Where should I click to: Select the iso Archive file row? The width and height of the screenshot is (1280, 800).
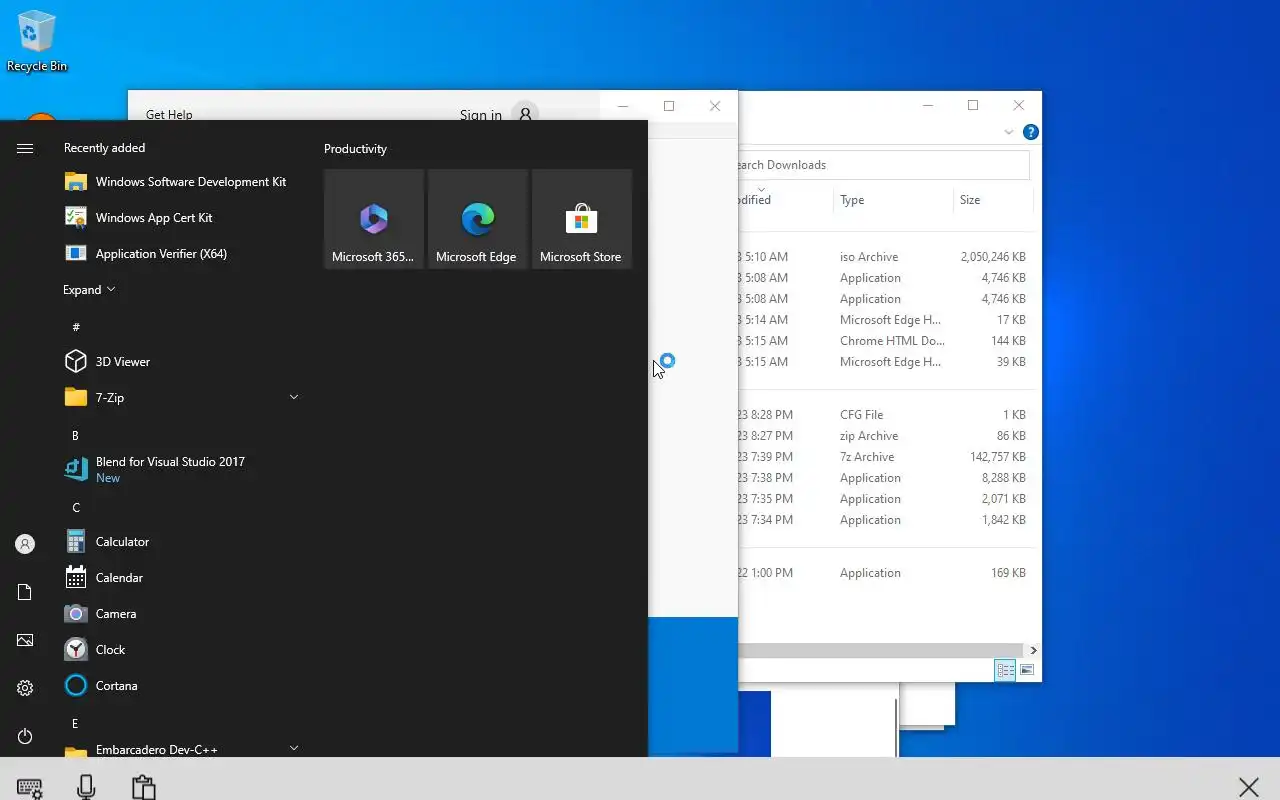pos(885,257)
